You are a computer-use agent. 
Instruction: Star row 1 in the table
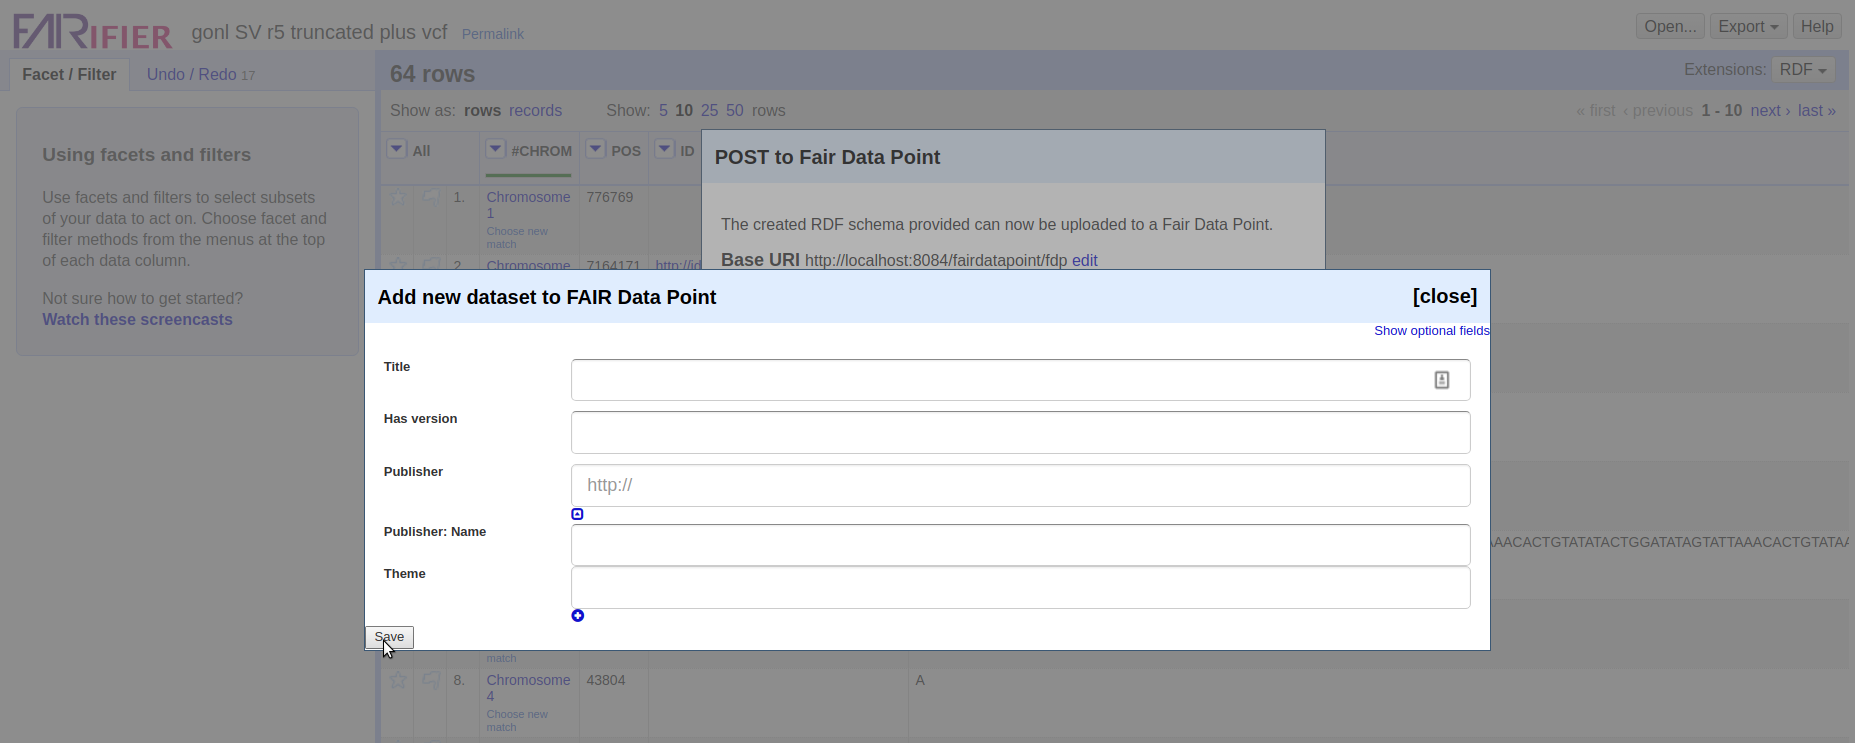[398, 198]
